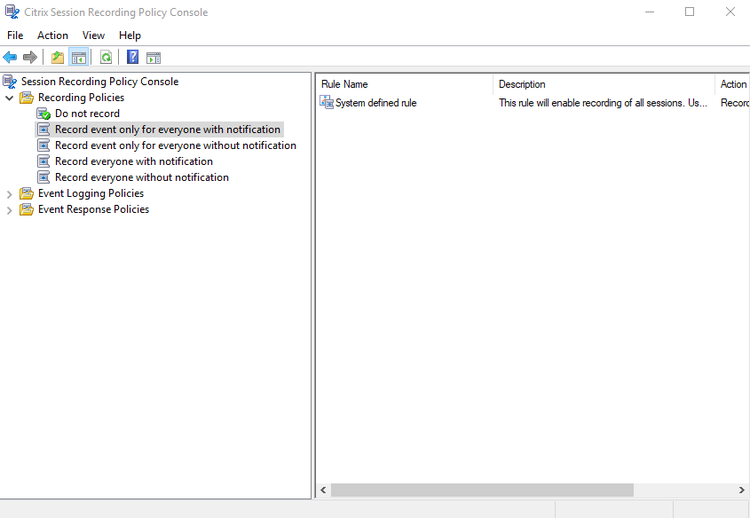Click icon beside Record everyone without notification
Screen dimensions: 750x518
pyautogui.click(x=44, y=177)
